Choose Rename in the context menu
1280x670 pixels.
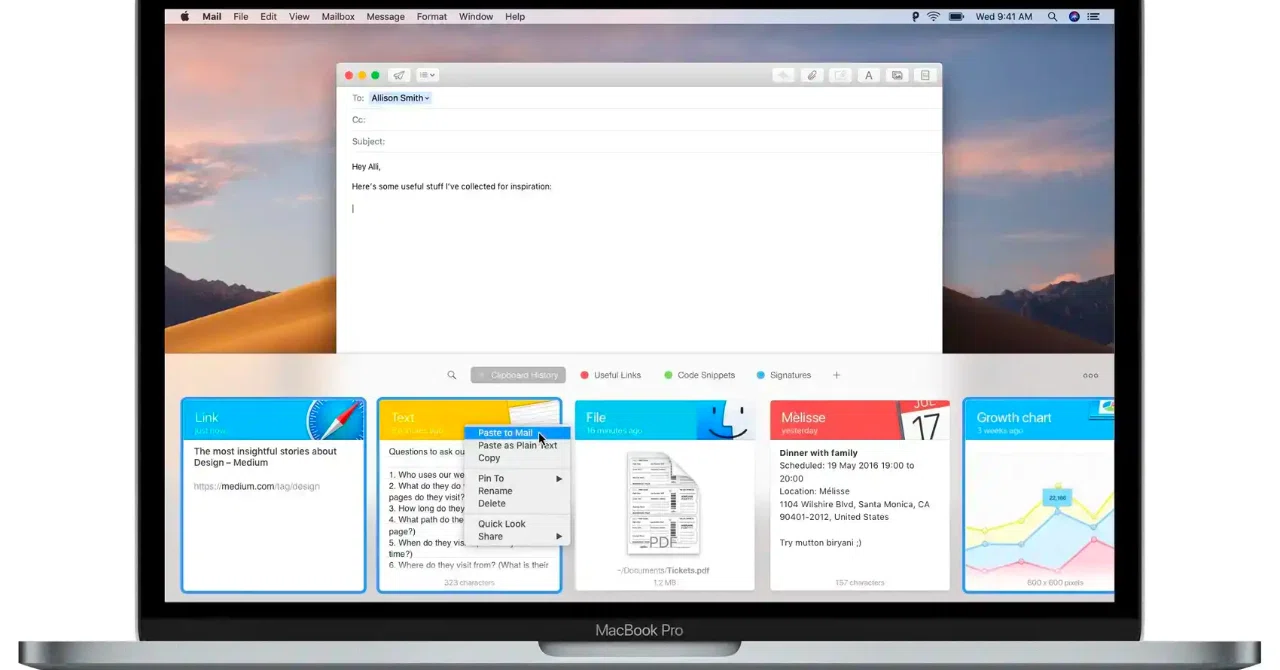click(x=517, y=491)
